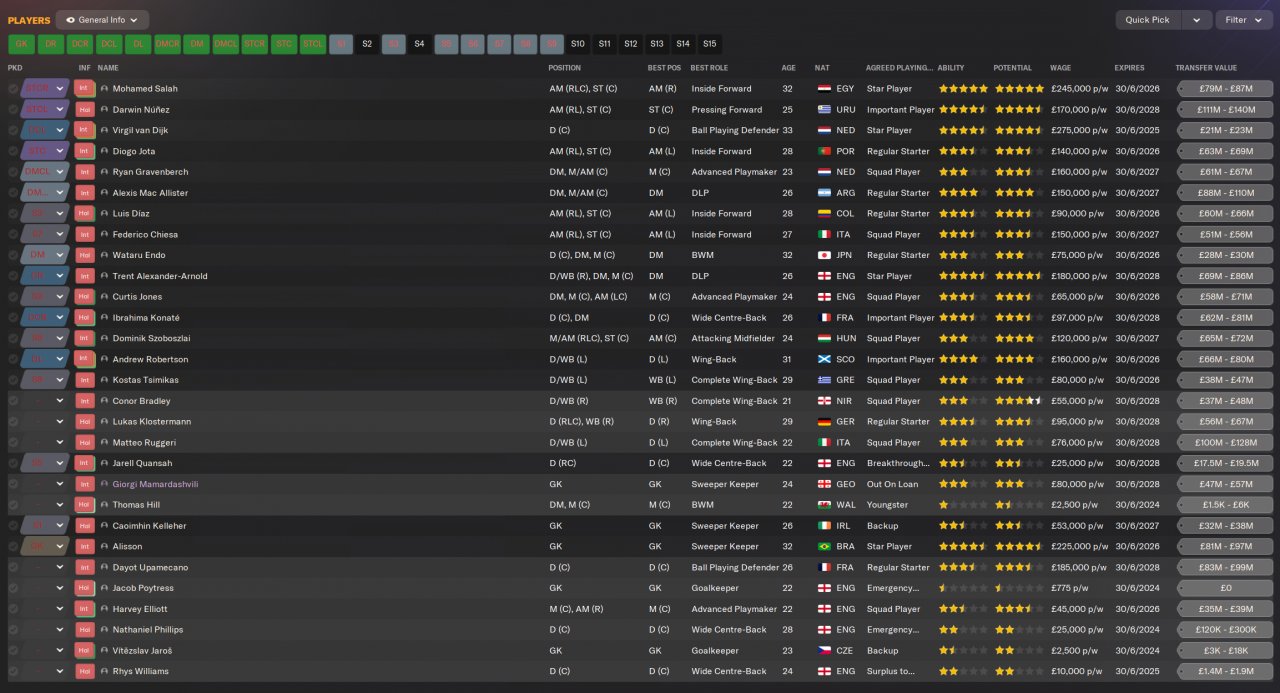Click the player profile icon beside Ryan Gravenberch

pyautogui.click(x=104, y=172)
